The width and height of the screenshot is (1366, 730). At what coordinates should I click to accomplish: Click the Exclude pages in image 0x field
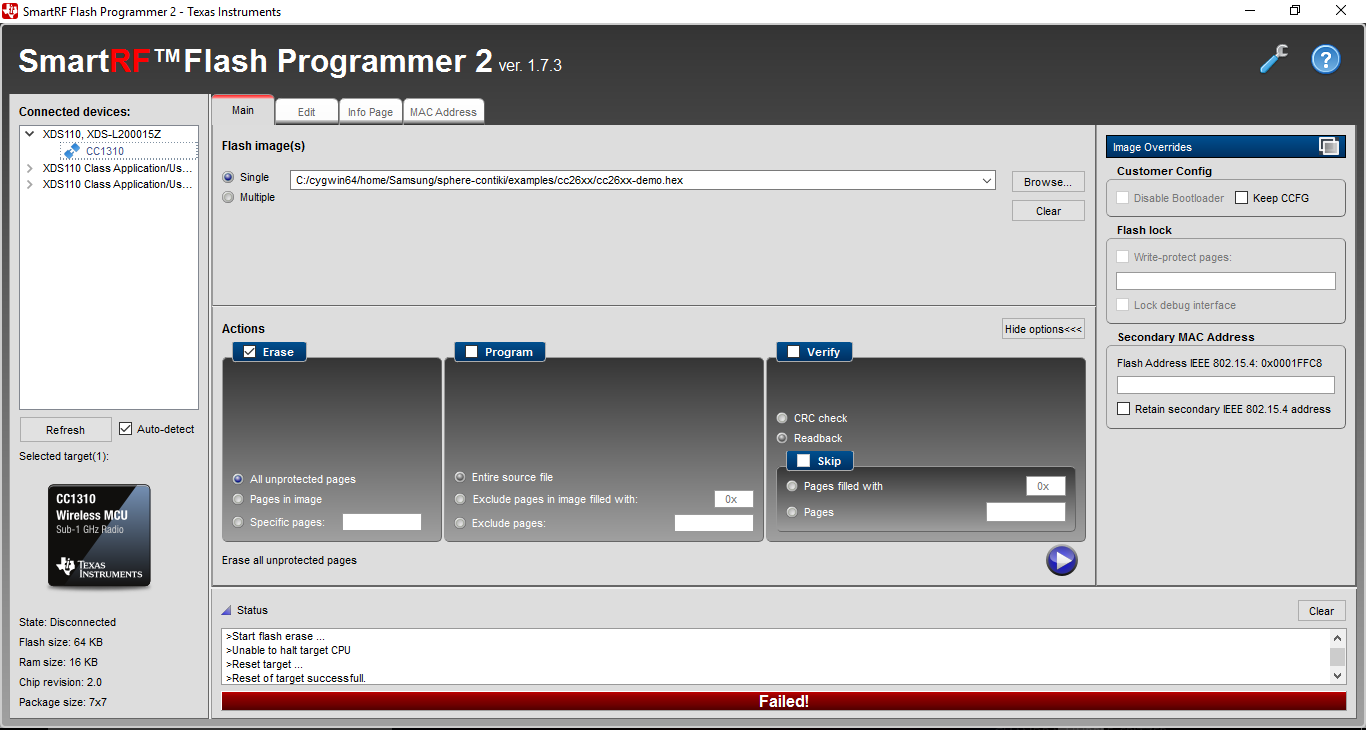[733, 499]
